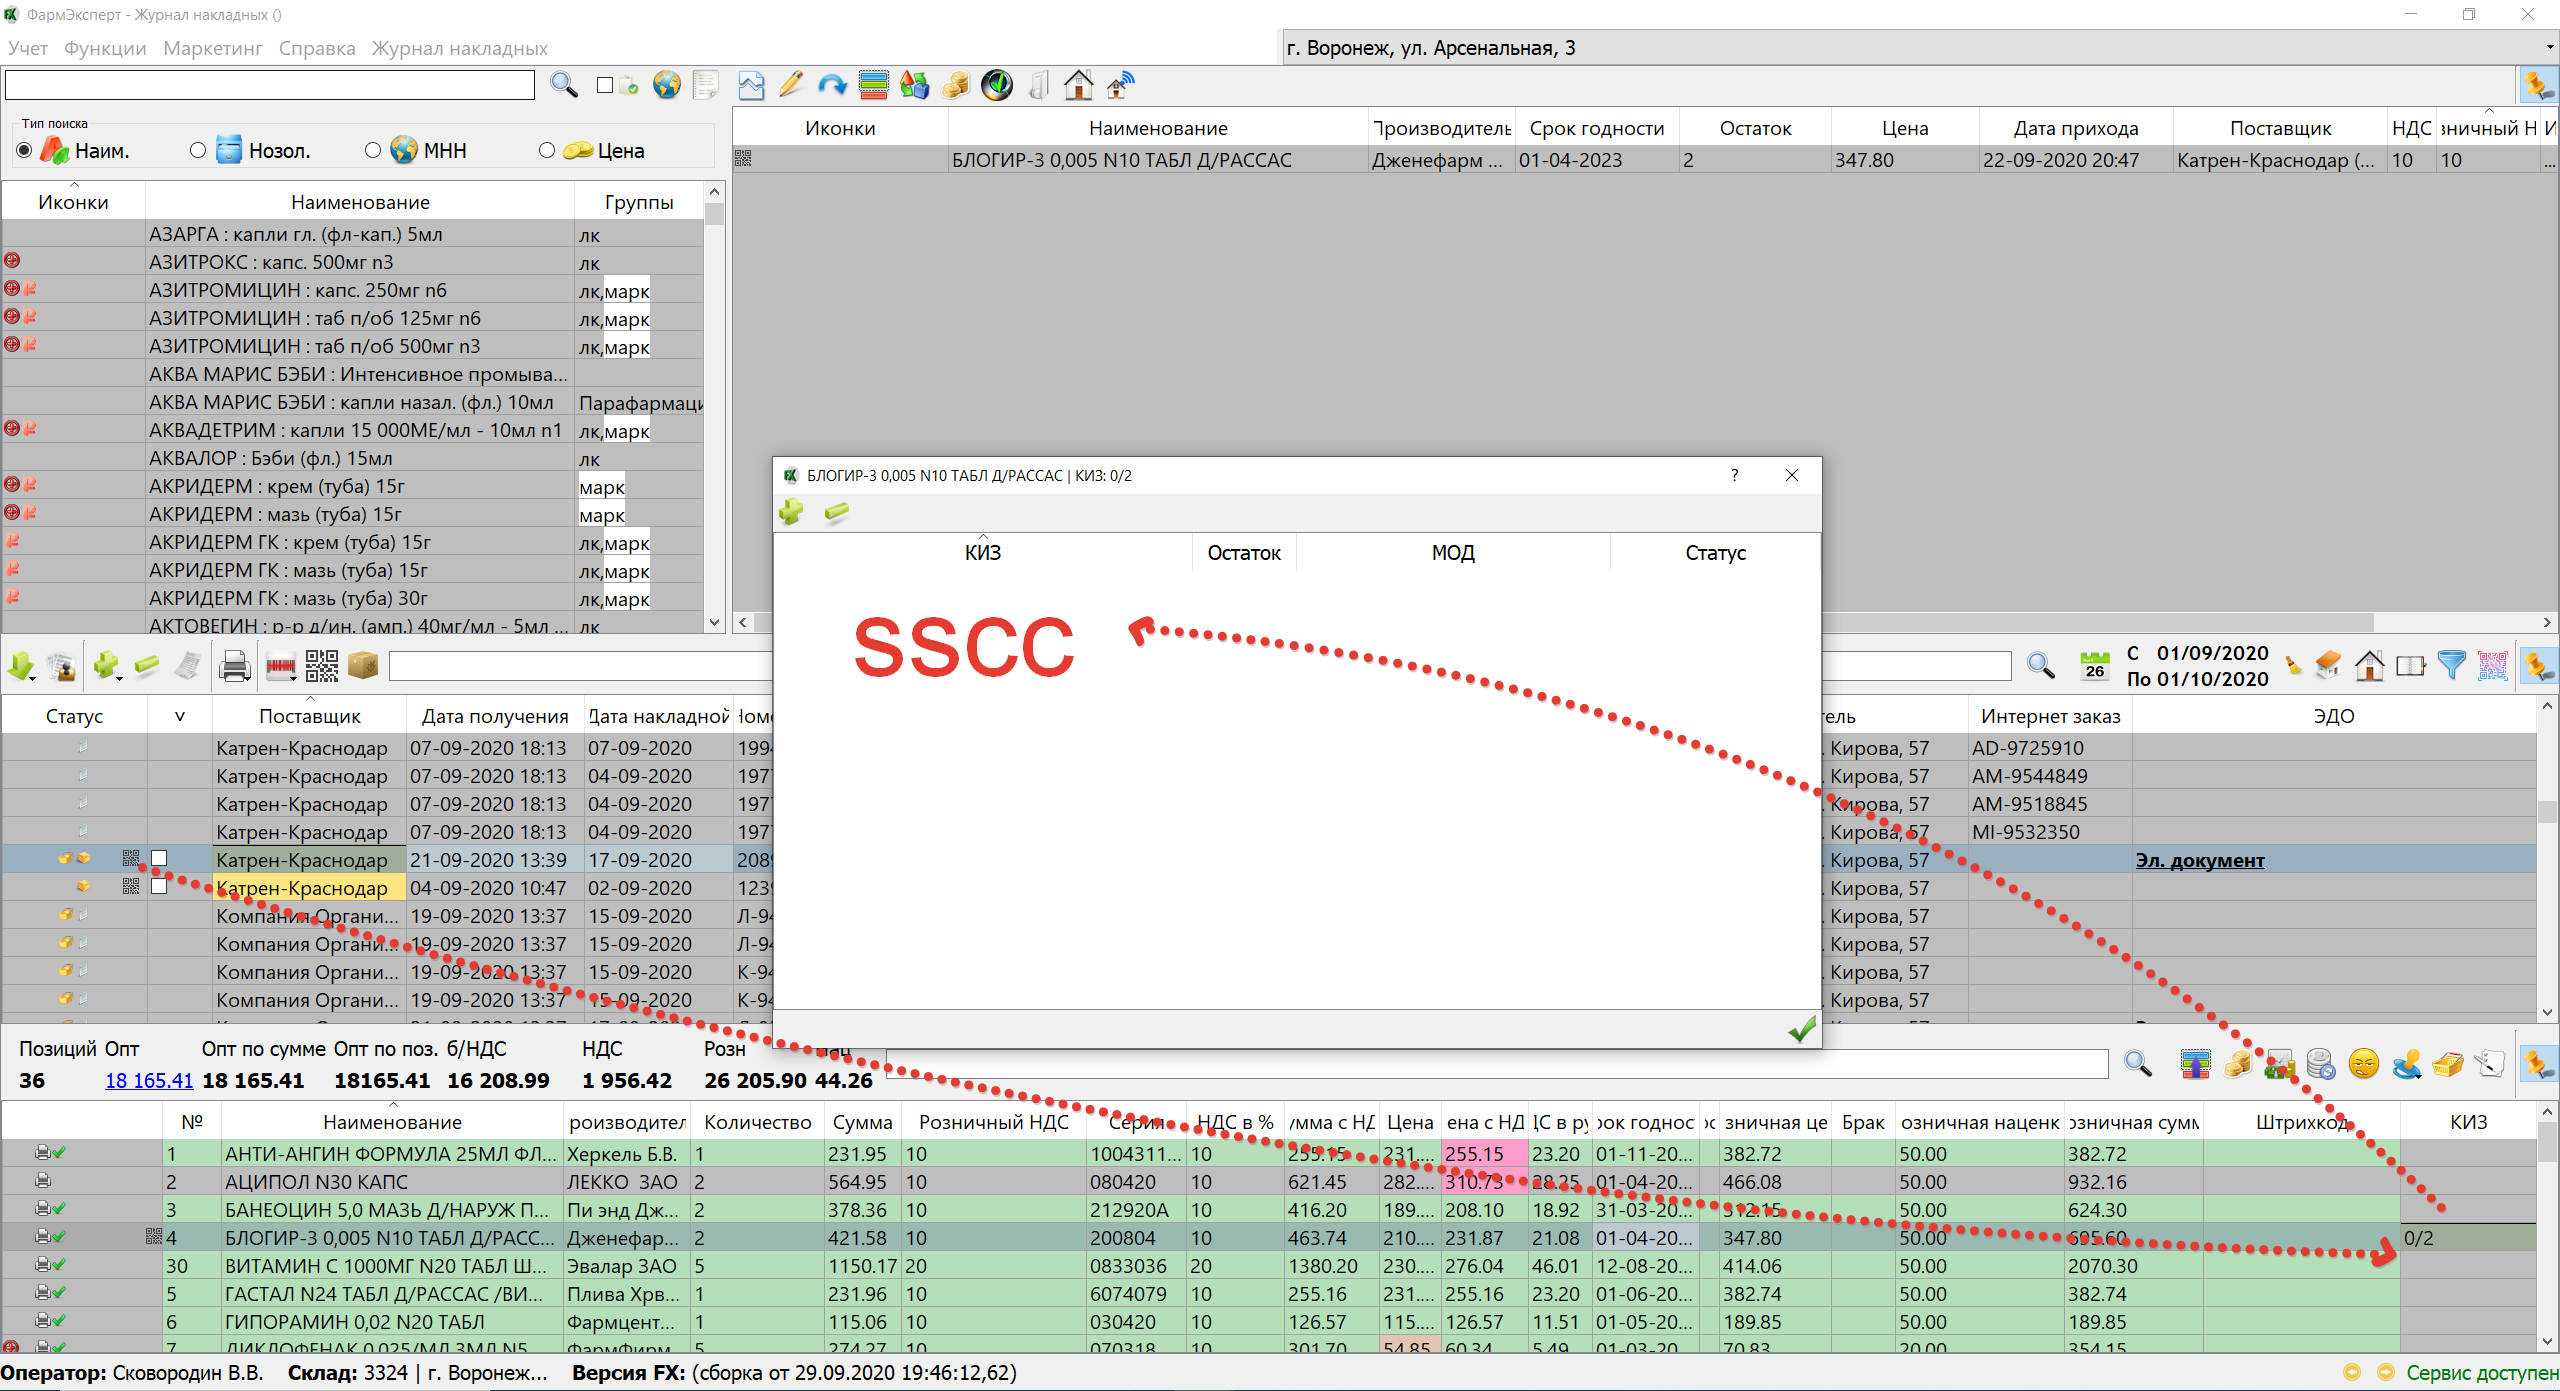Open the calendar date picker icon
Screen dimensions: 2560x1391
click(2094, 665)
